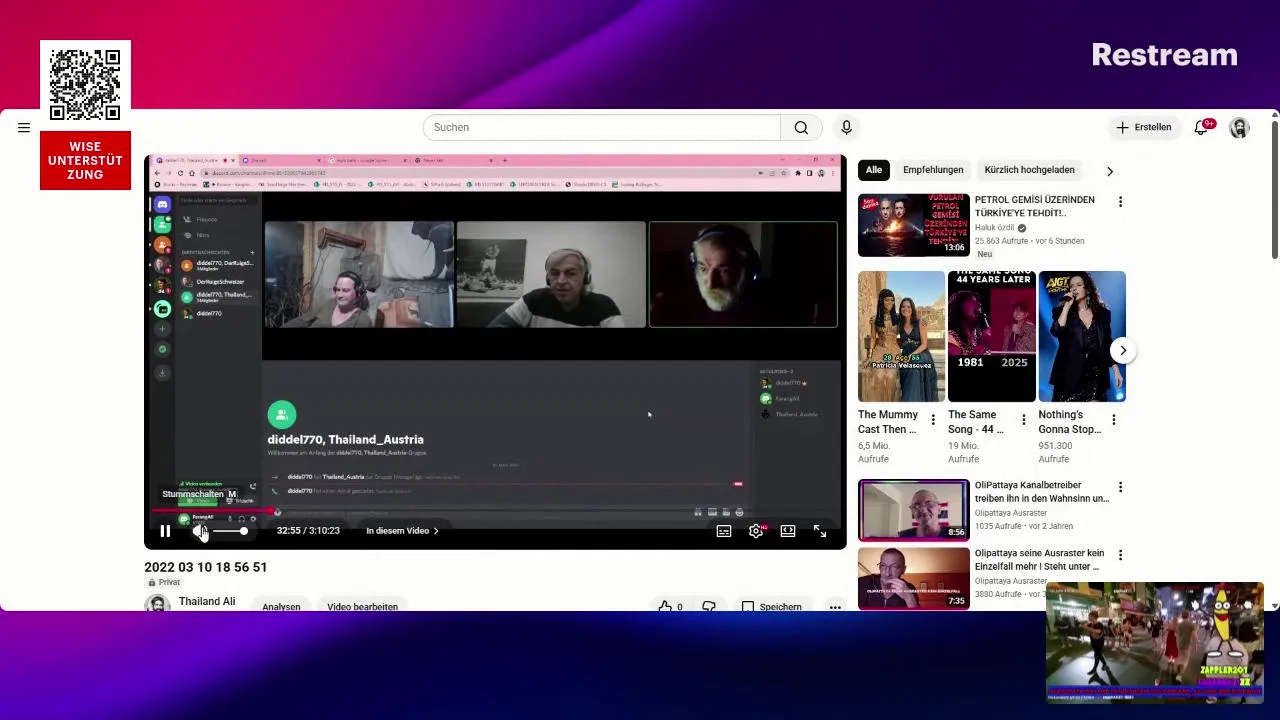Click the ZAPPLER201 overlay video thumbnail
Image resolution: width=1280 pixels, height=720 pixels.
tap(1154, 642)
